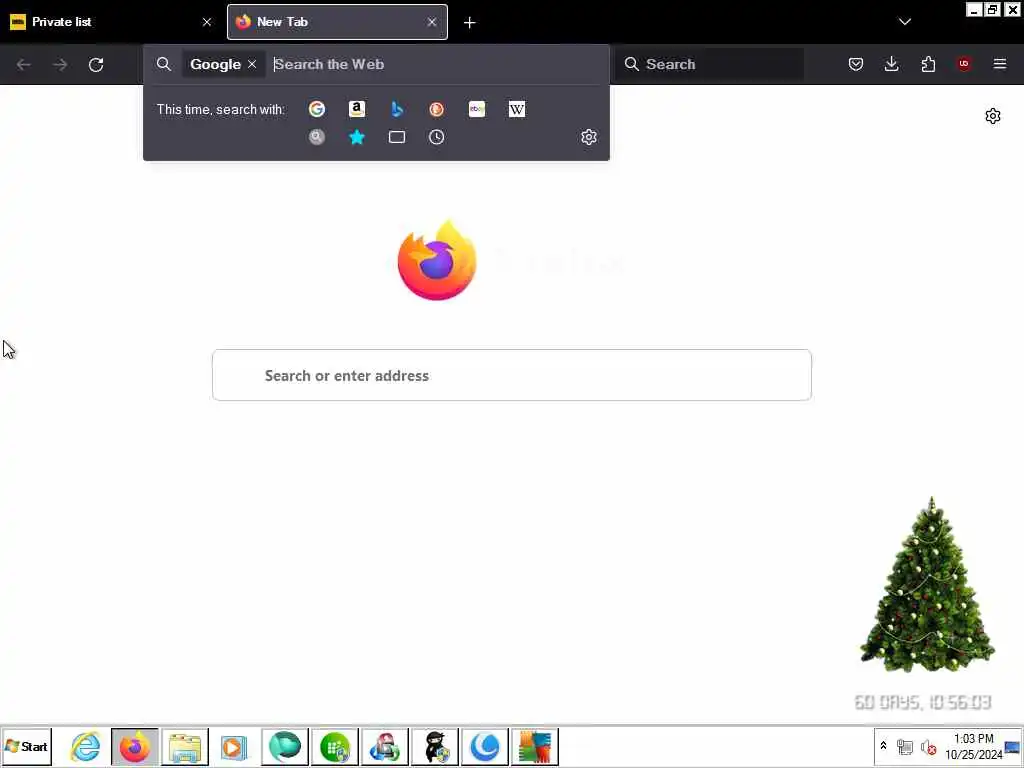Click the toolbar Search box

click(x=709, y=64)
